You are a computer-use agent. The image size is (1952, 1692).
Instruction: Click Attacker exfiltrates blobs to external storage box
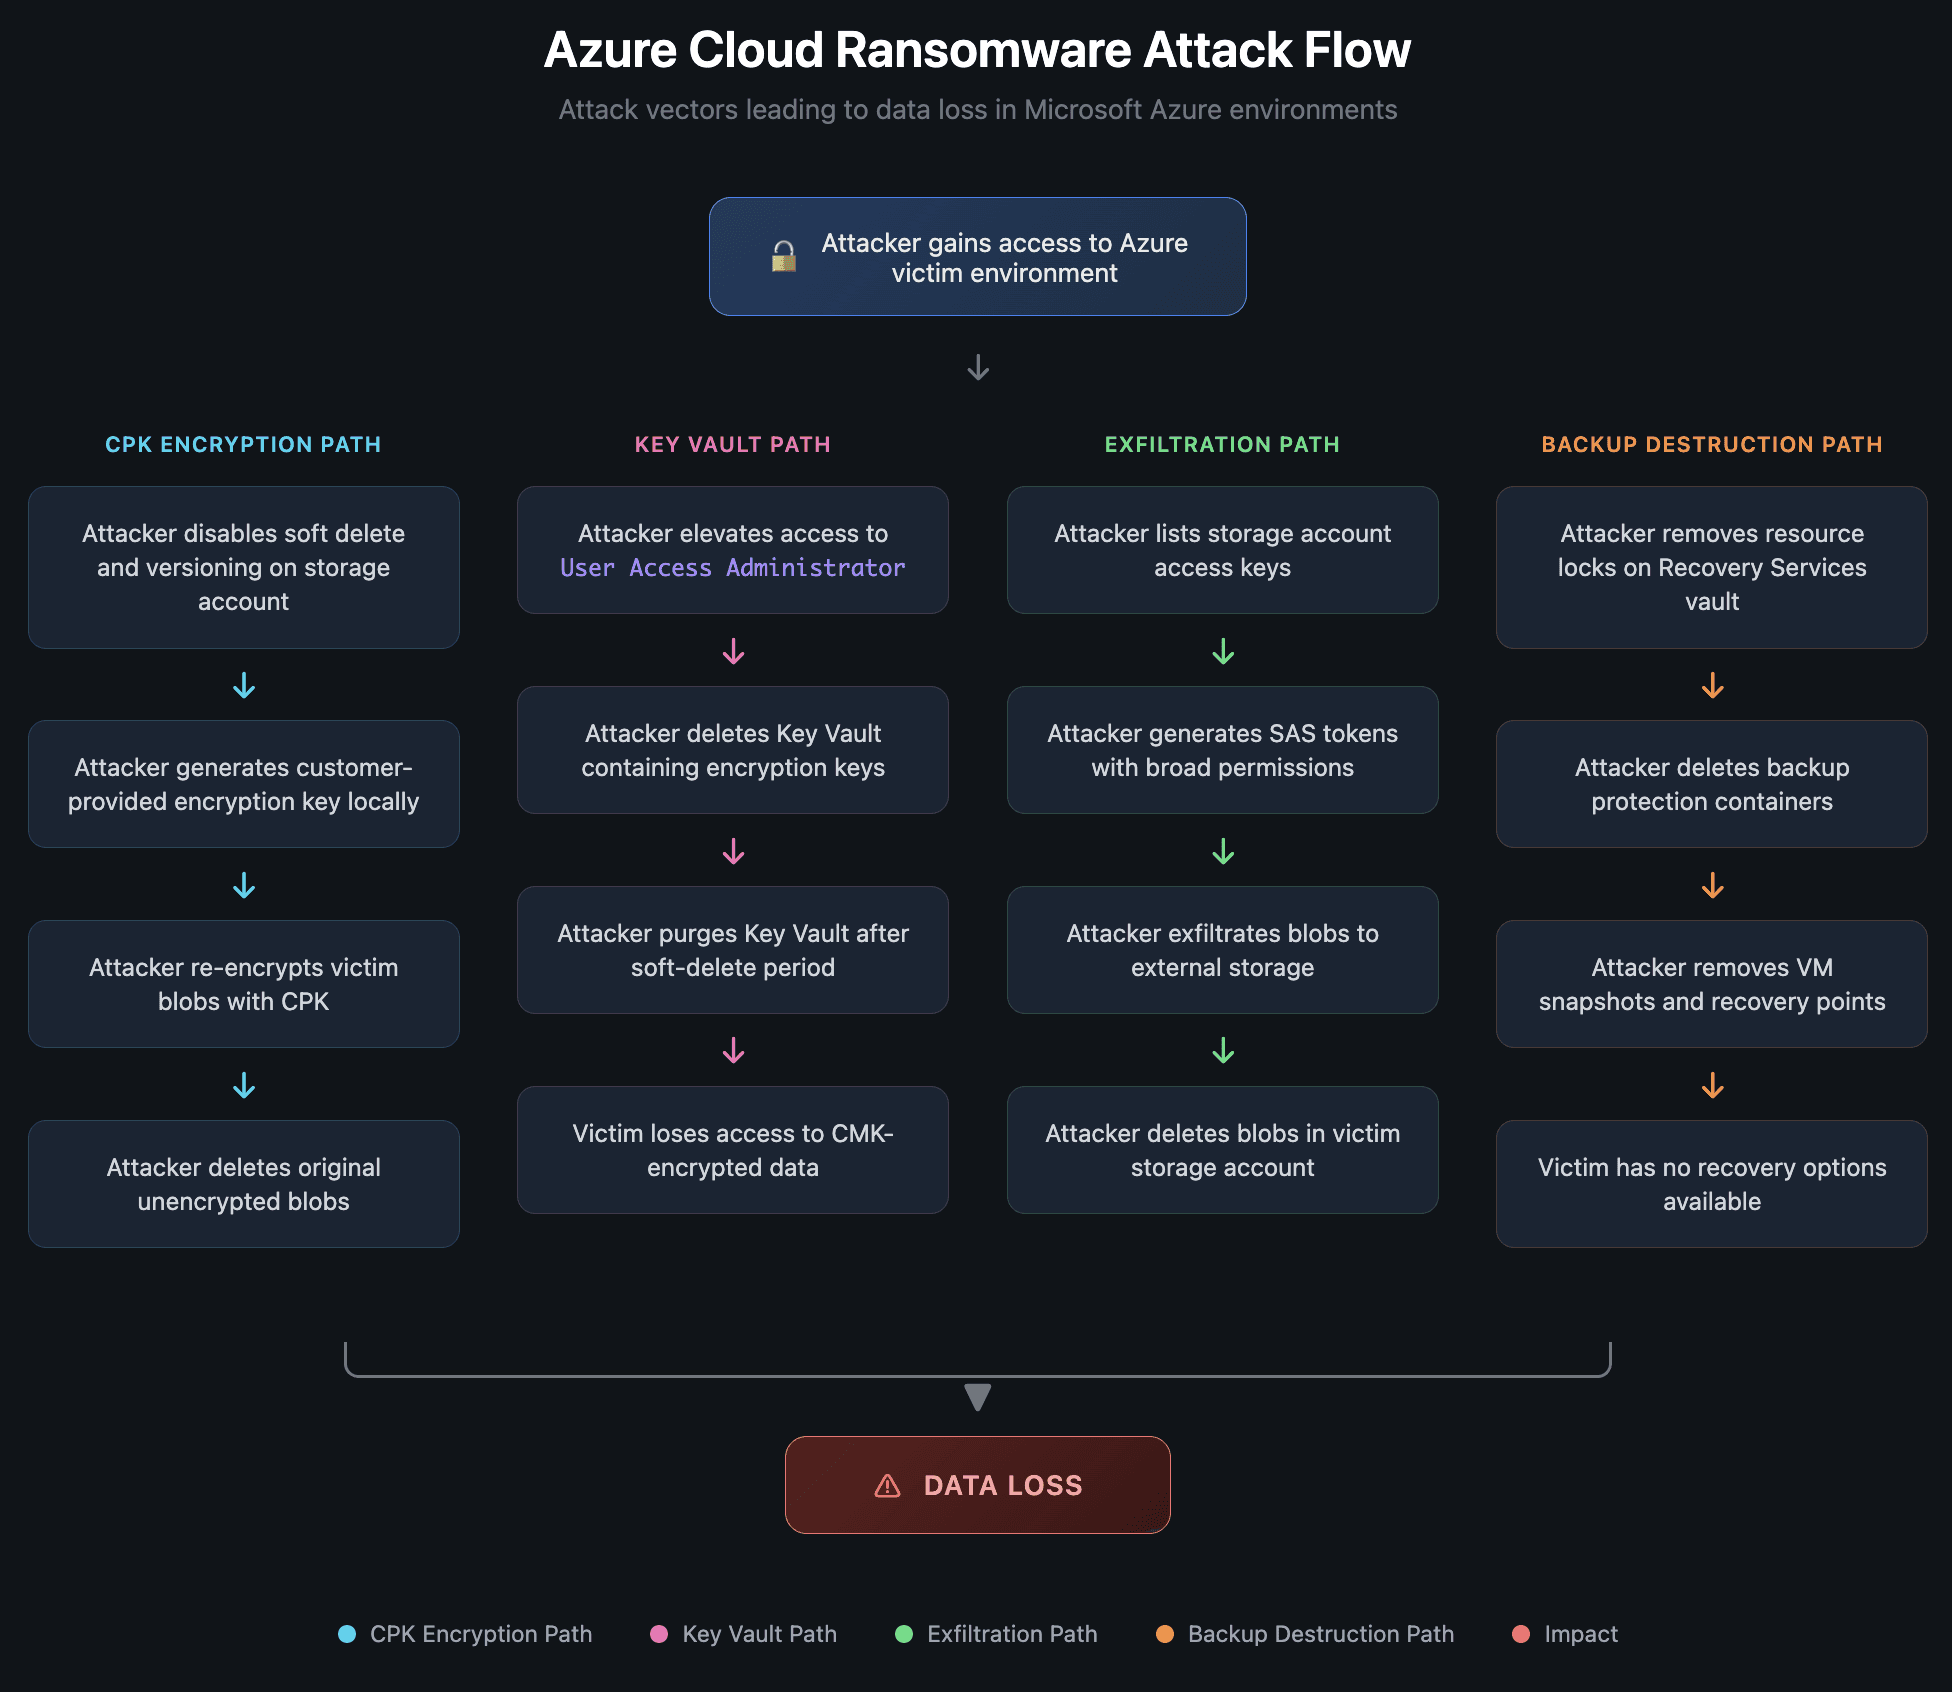click(1222, 950)
